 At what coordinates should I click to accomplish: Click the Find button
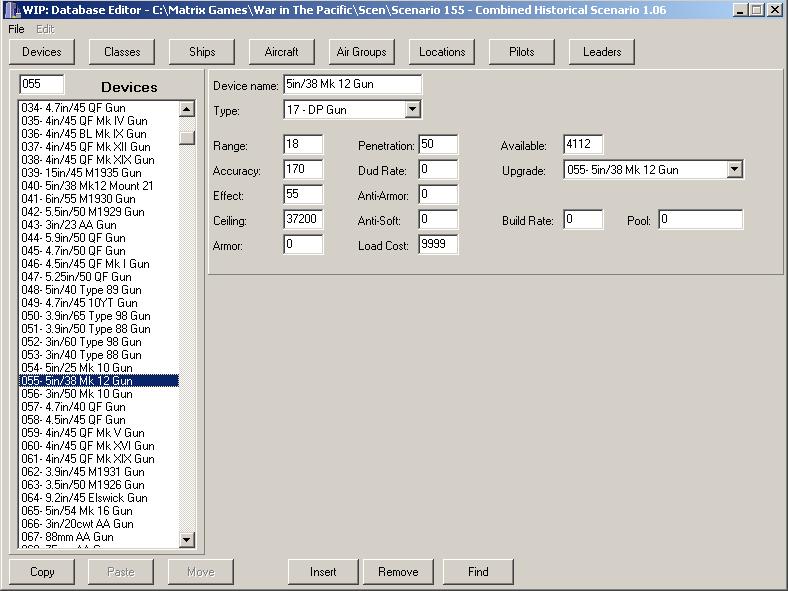(478, 572)
